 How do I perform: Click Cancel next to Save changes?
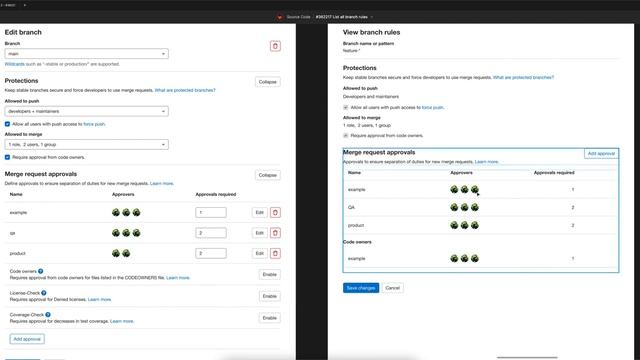pyautogui.click(x=393, y=288)
